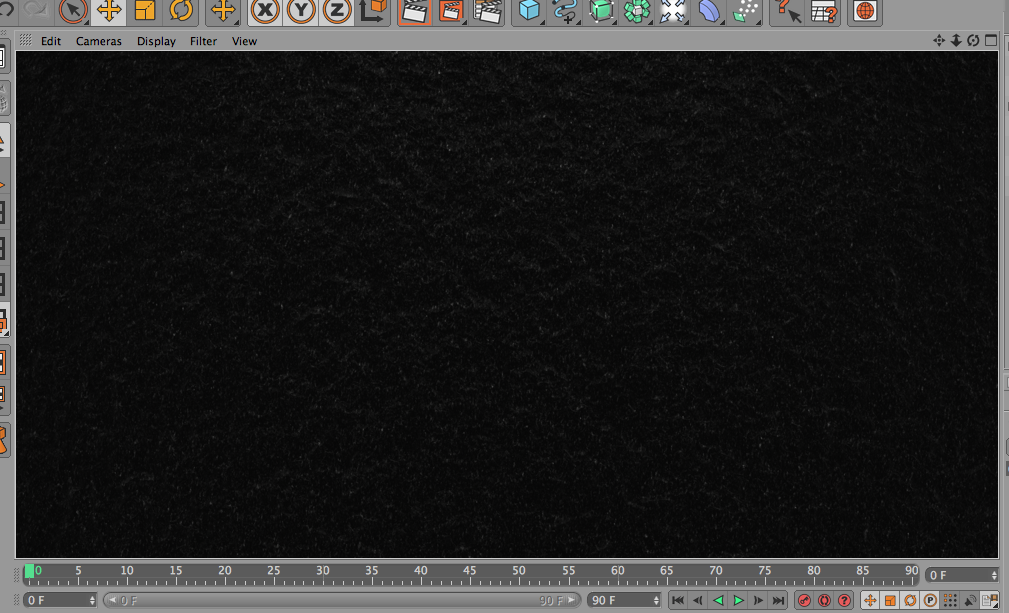Click the timeline document options icon
The image size is (1009, 613).
point(990,600)
